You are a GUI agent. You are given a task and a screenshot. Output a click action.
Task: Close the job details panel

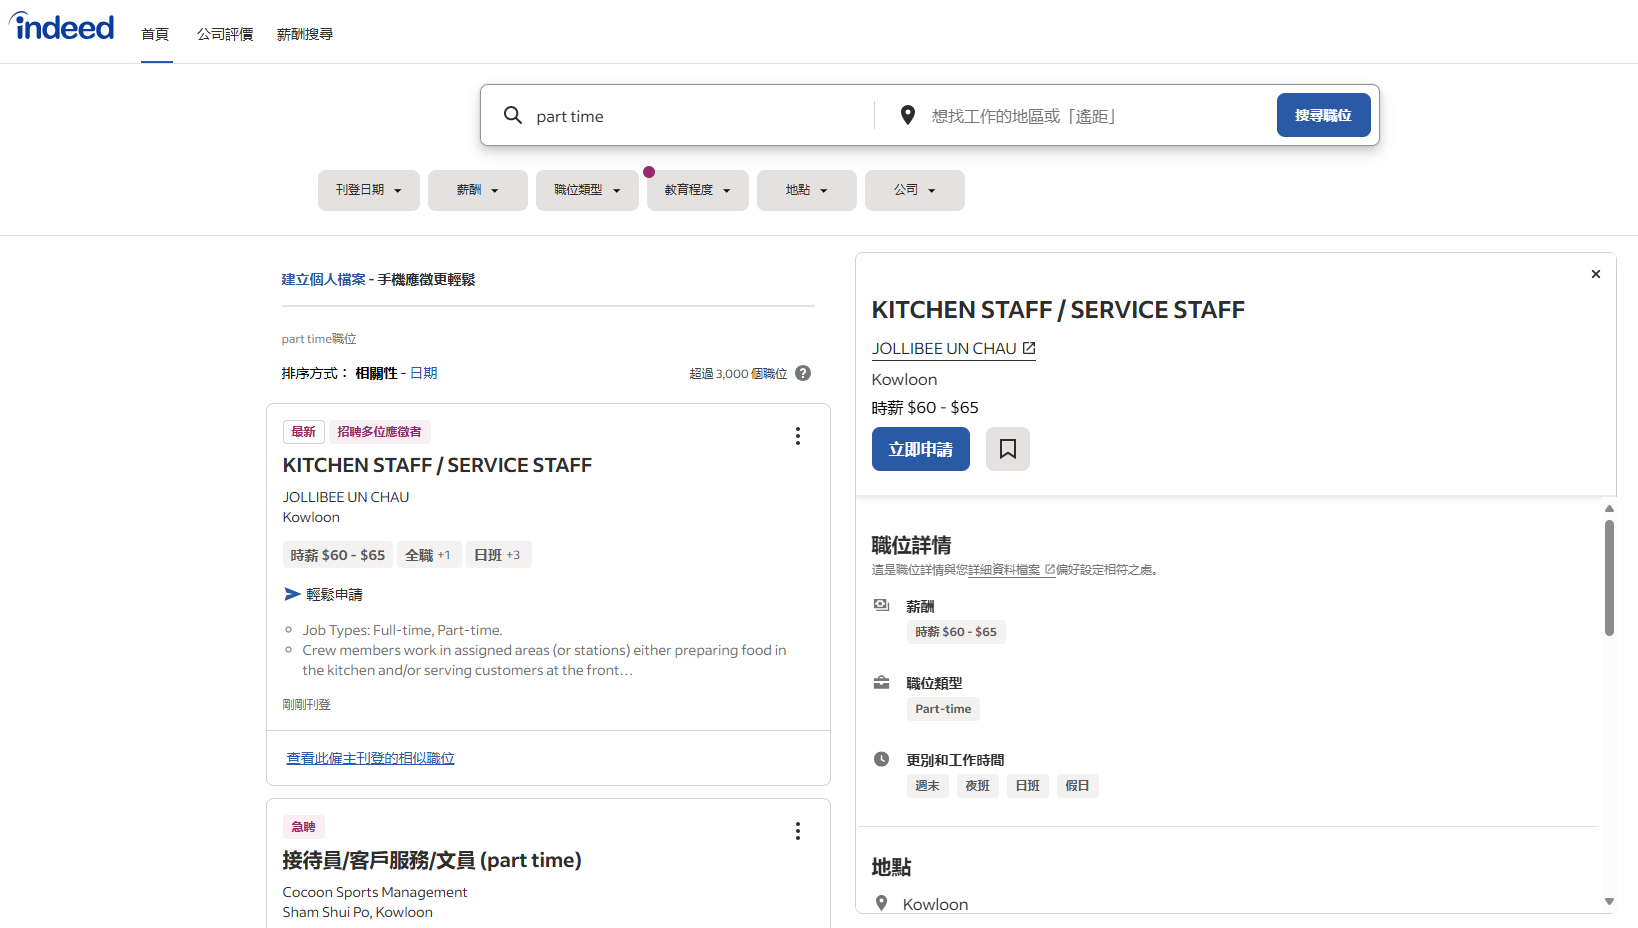(1596, 274)
